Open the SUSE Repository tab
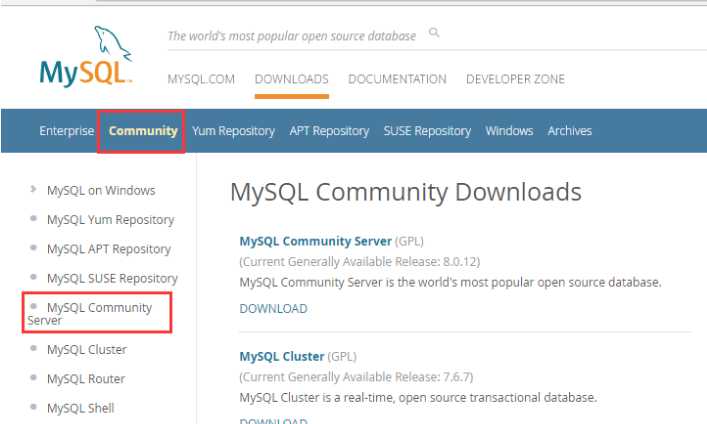Screen dimensions: 707x424 point(427,131)
